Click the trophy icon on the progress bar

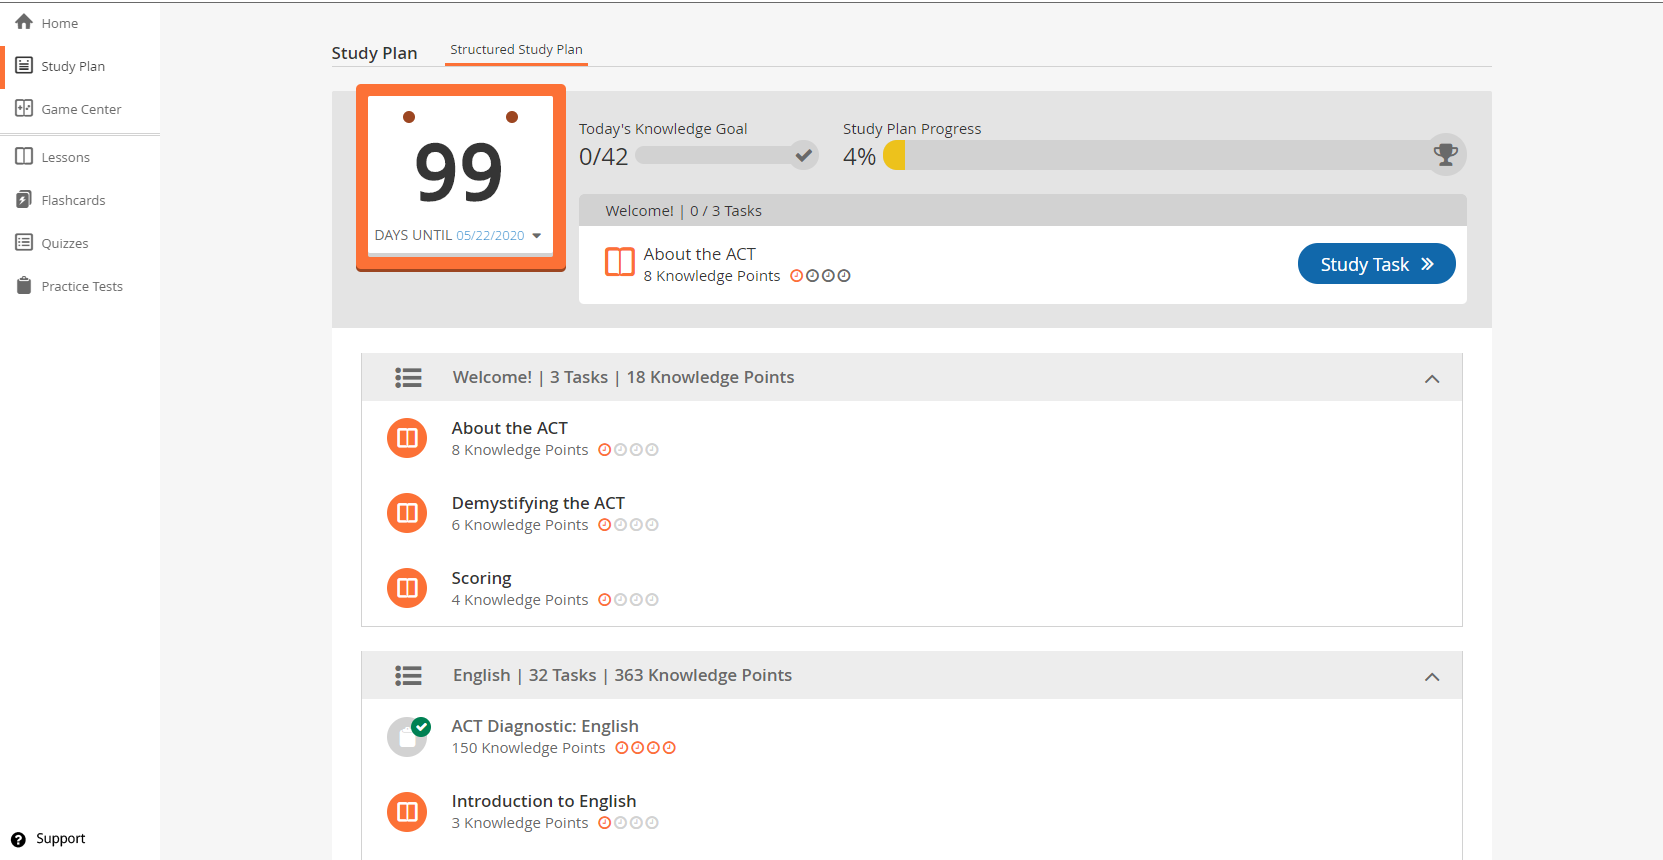1446,154
